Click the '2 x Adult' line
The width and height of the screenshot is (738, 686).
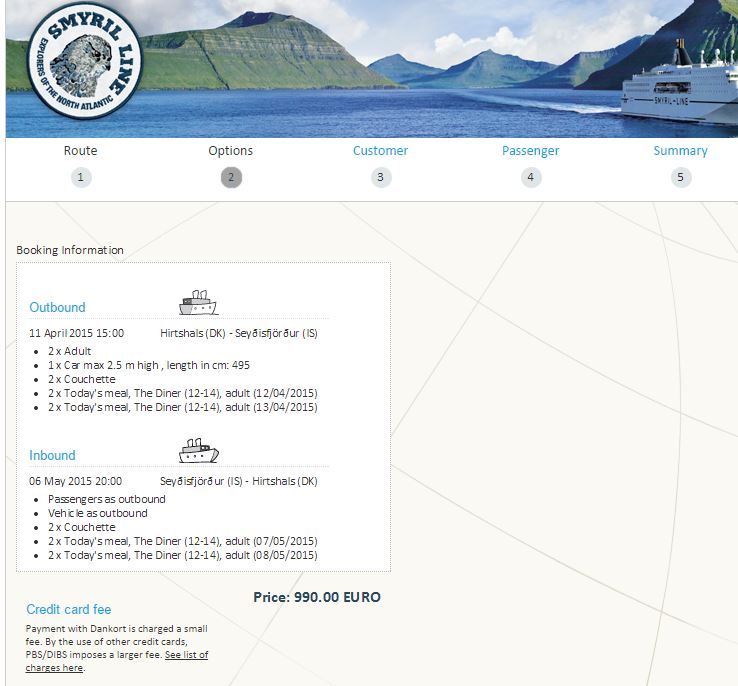point(70,351)
